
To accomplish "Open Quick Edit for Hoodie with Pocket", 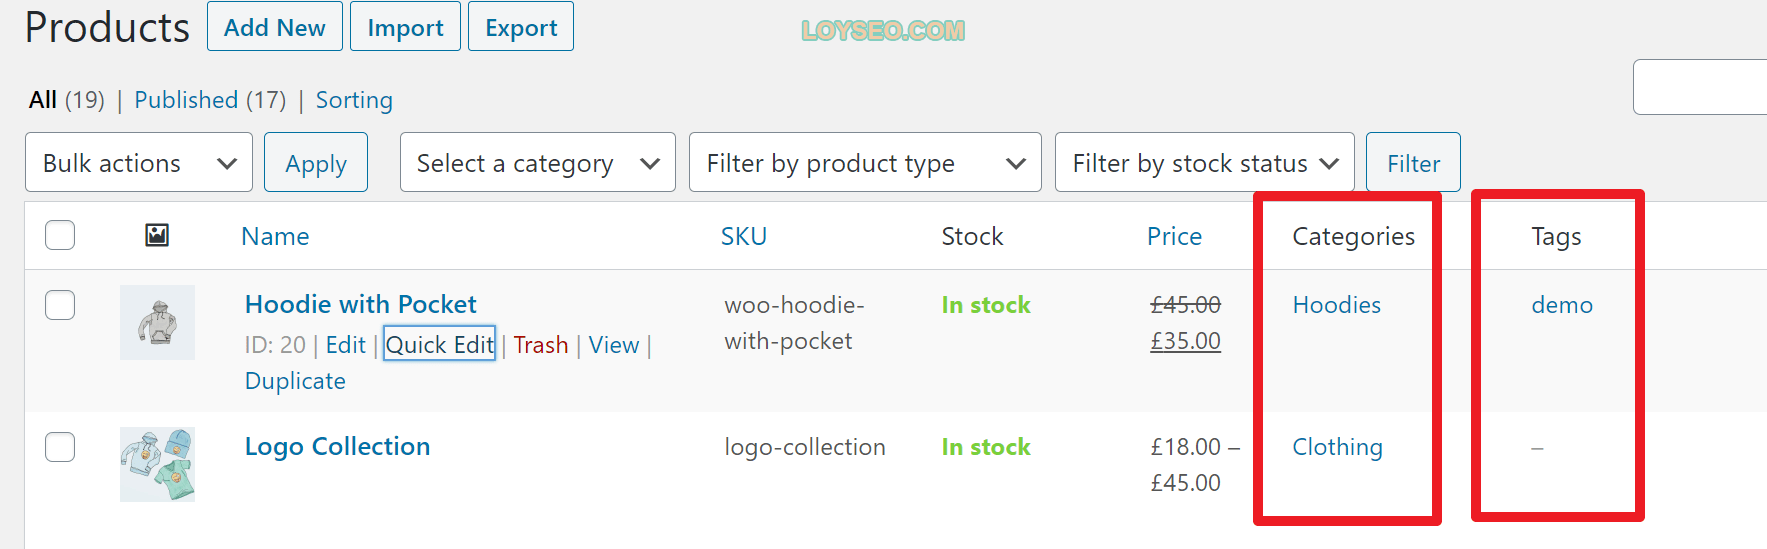I will [x=440, y=344].
